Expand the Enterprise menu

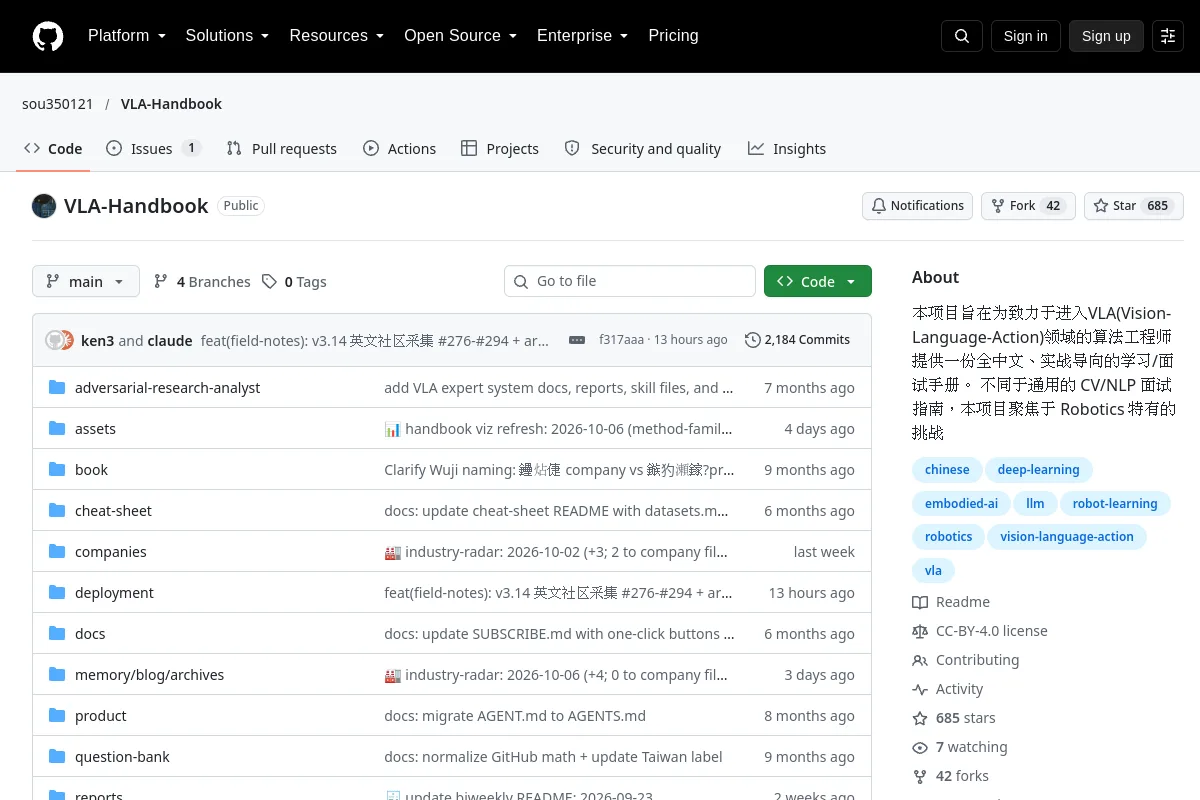point(582,36)
